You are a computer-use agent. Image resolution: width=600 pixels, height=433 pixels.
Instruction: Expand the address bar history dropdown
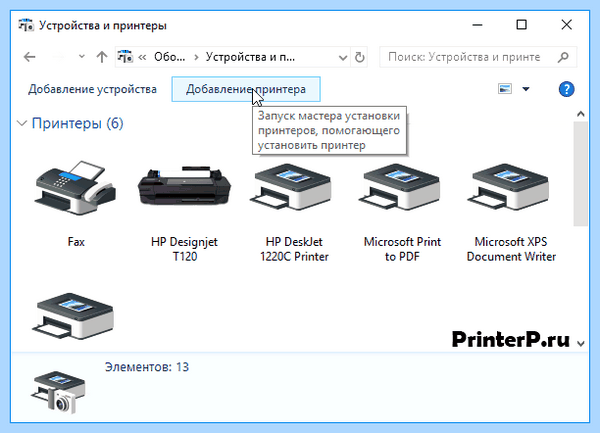coord(343,58)
